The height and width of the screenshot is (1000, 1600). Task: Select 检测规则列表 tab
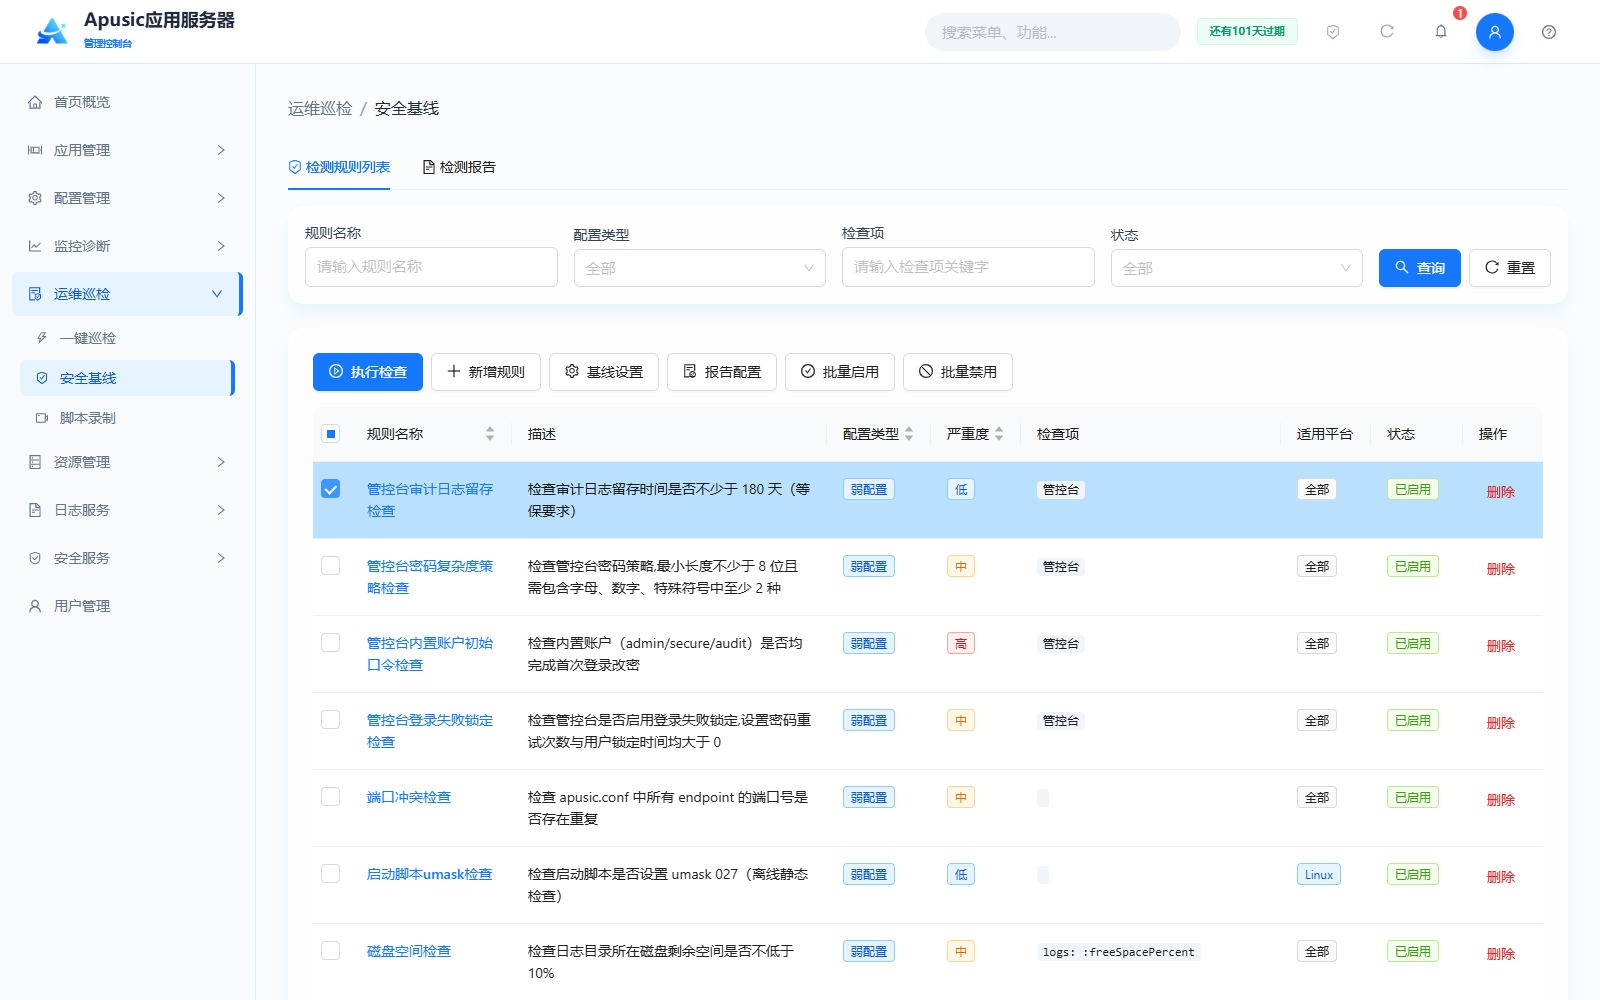pyautogui.click(x=339, y=167)
